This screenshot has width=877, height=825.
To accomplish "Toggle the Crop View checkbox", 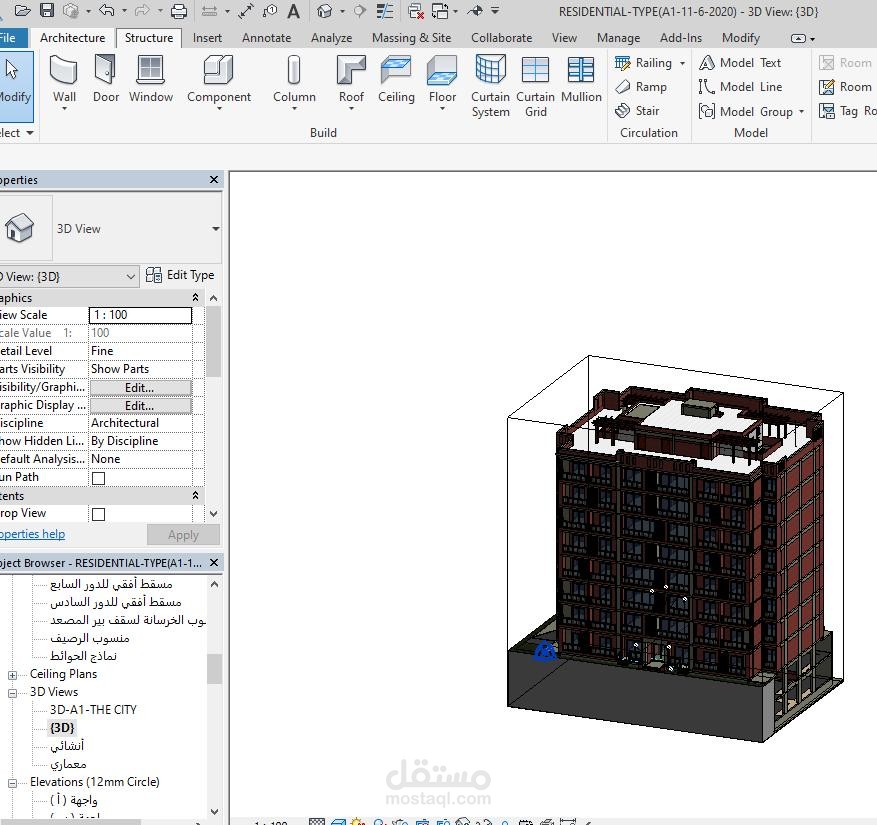I will pos(98,514).
